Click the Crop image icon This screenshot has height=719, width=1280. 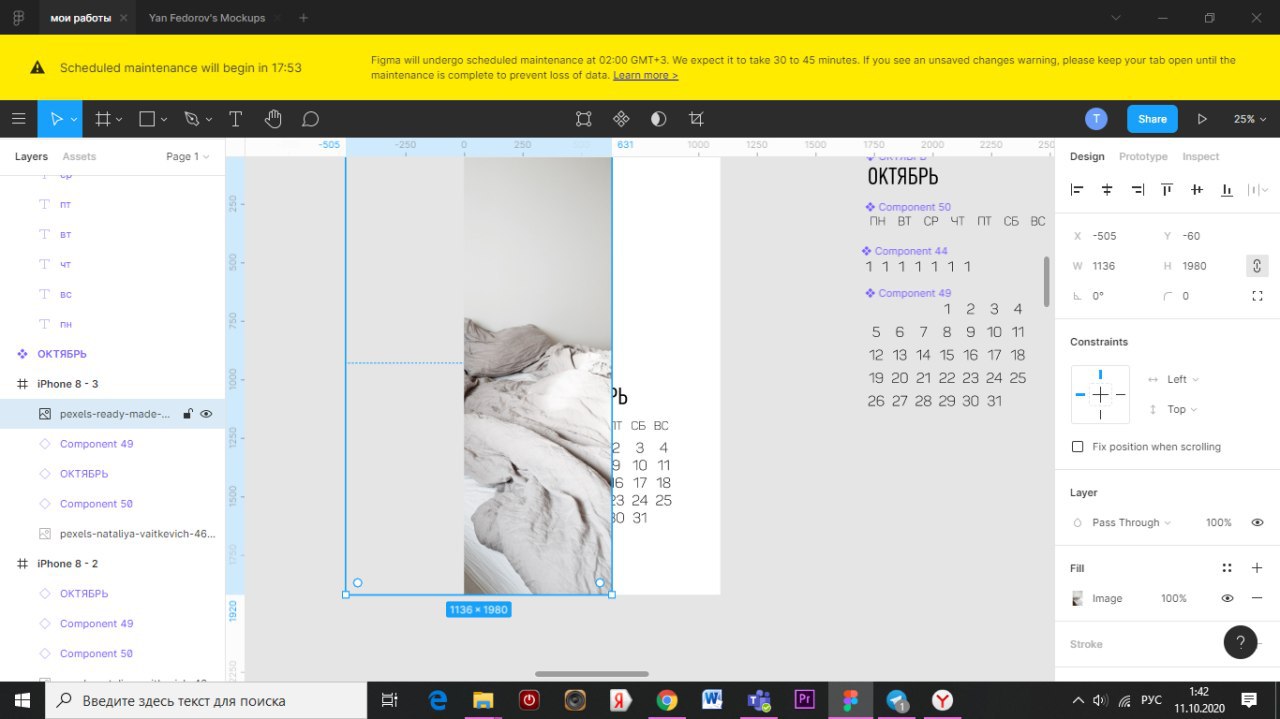pyautogui.click(x=696, y=119)
